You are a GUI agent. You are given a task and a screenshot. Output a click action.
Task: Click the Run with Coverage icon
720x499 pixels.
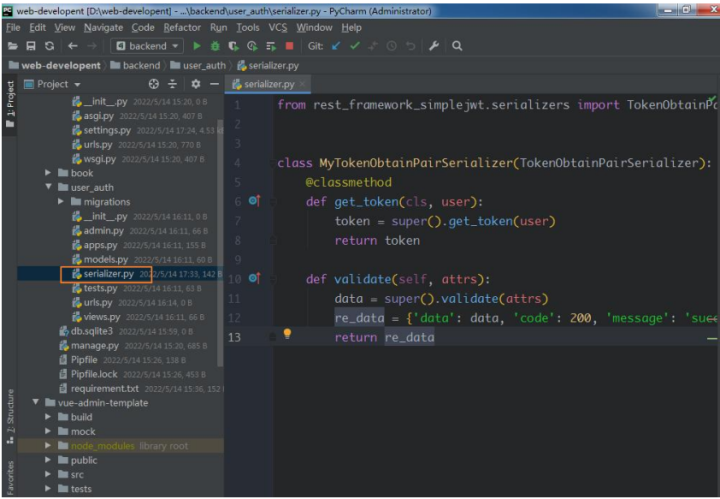pos(233,46)
